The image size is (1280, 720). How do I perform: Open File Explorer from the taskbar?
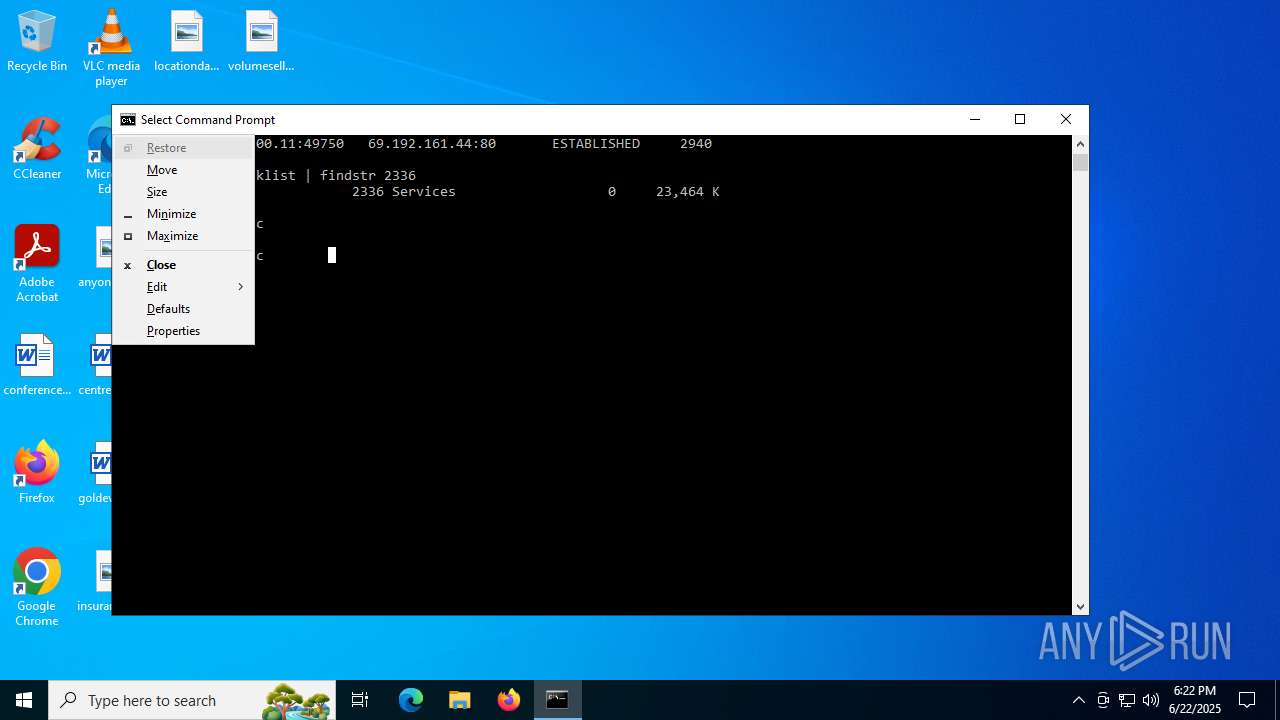459,700
